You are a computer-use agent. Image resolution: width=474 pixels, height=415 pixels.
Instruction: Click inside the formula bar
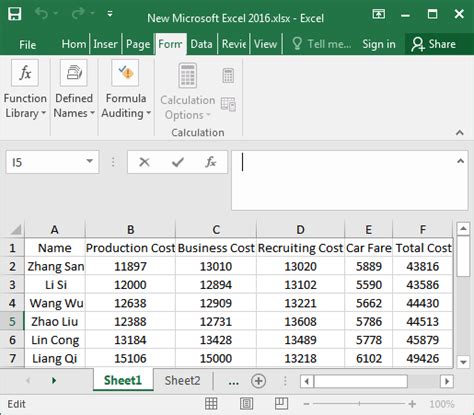point(343,180)
